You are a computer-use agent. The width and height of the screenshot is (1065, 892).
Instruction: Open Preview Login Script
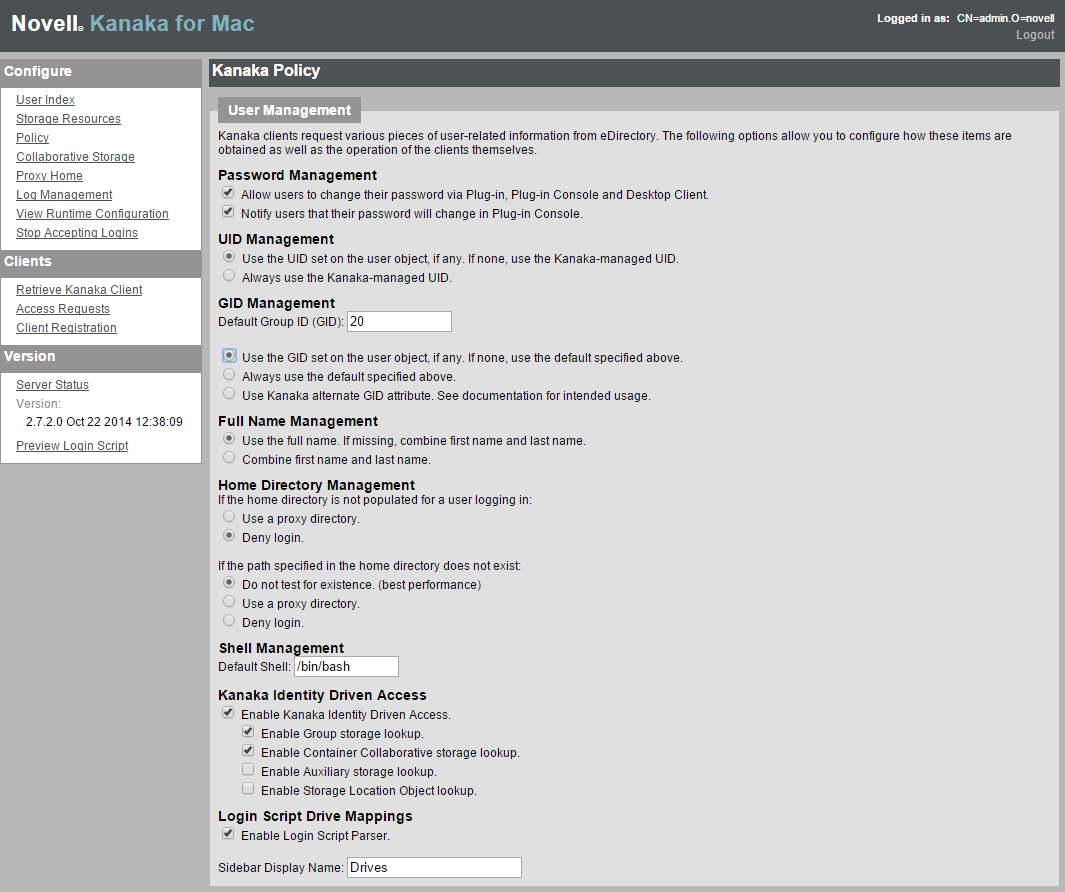click(x=72, y=446)
